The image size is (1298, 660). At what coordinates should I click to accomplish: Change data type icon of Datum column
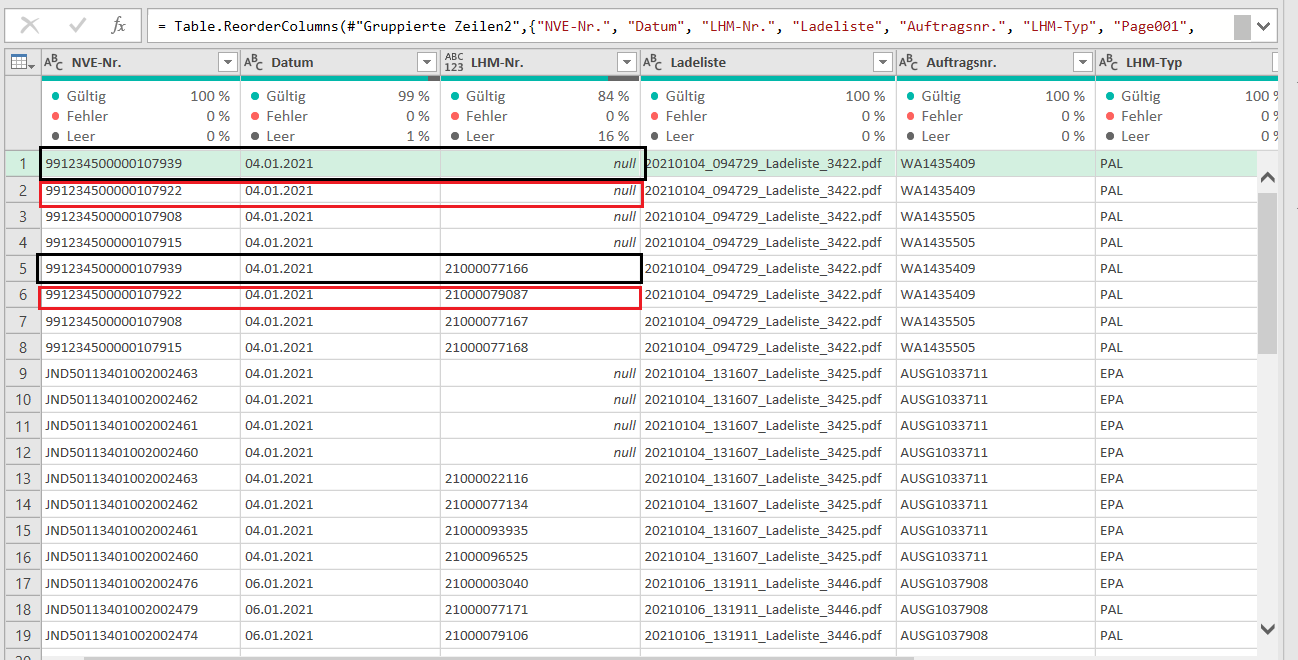tap(254, 62)
